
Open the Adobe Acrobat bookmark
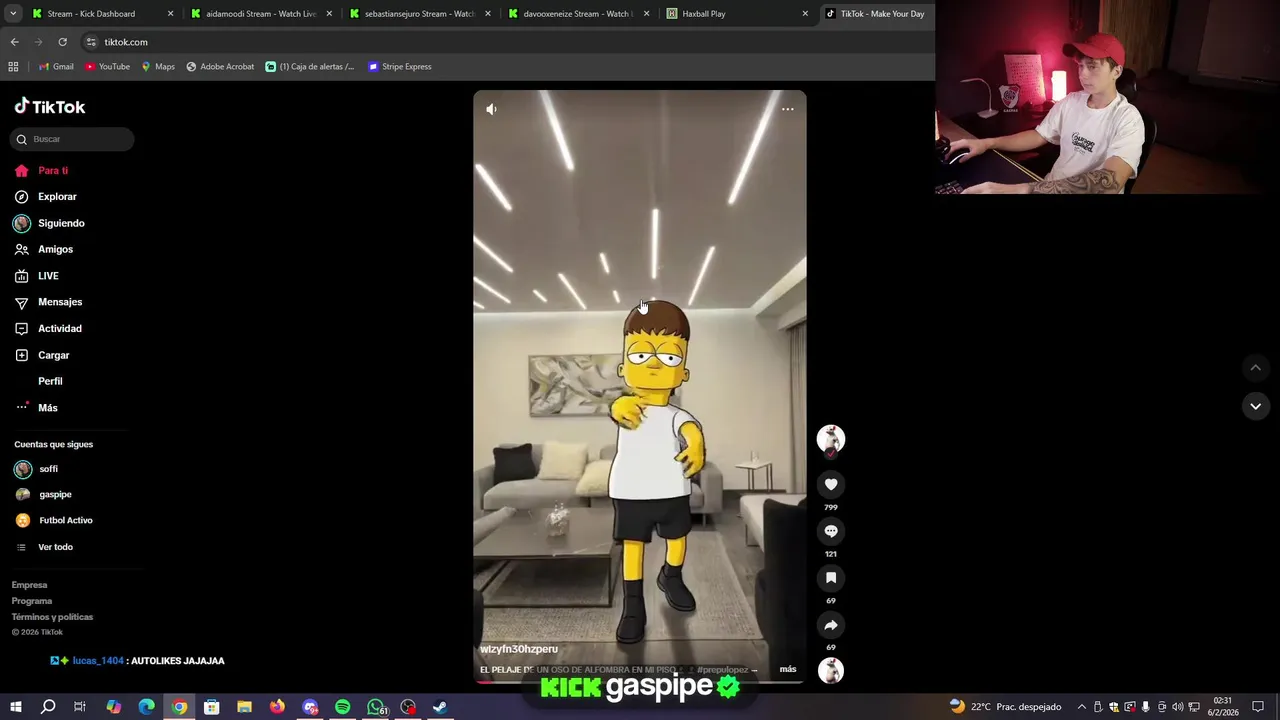coord(220,67)
